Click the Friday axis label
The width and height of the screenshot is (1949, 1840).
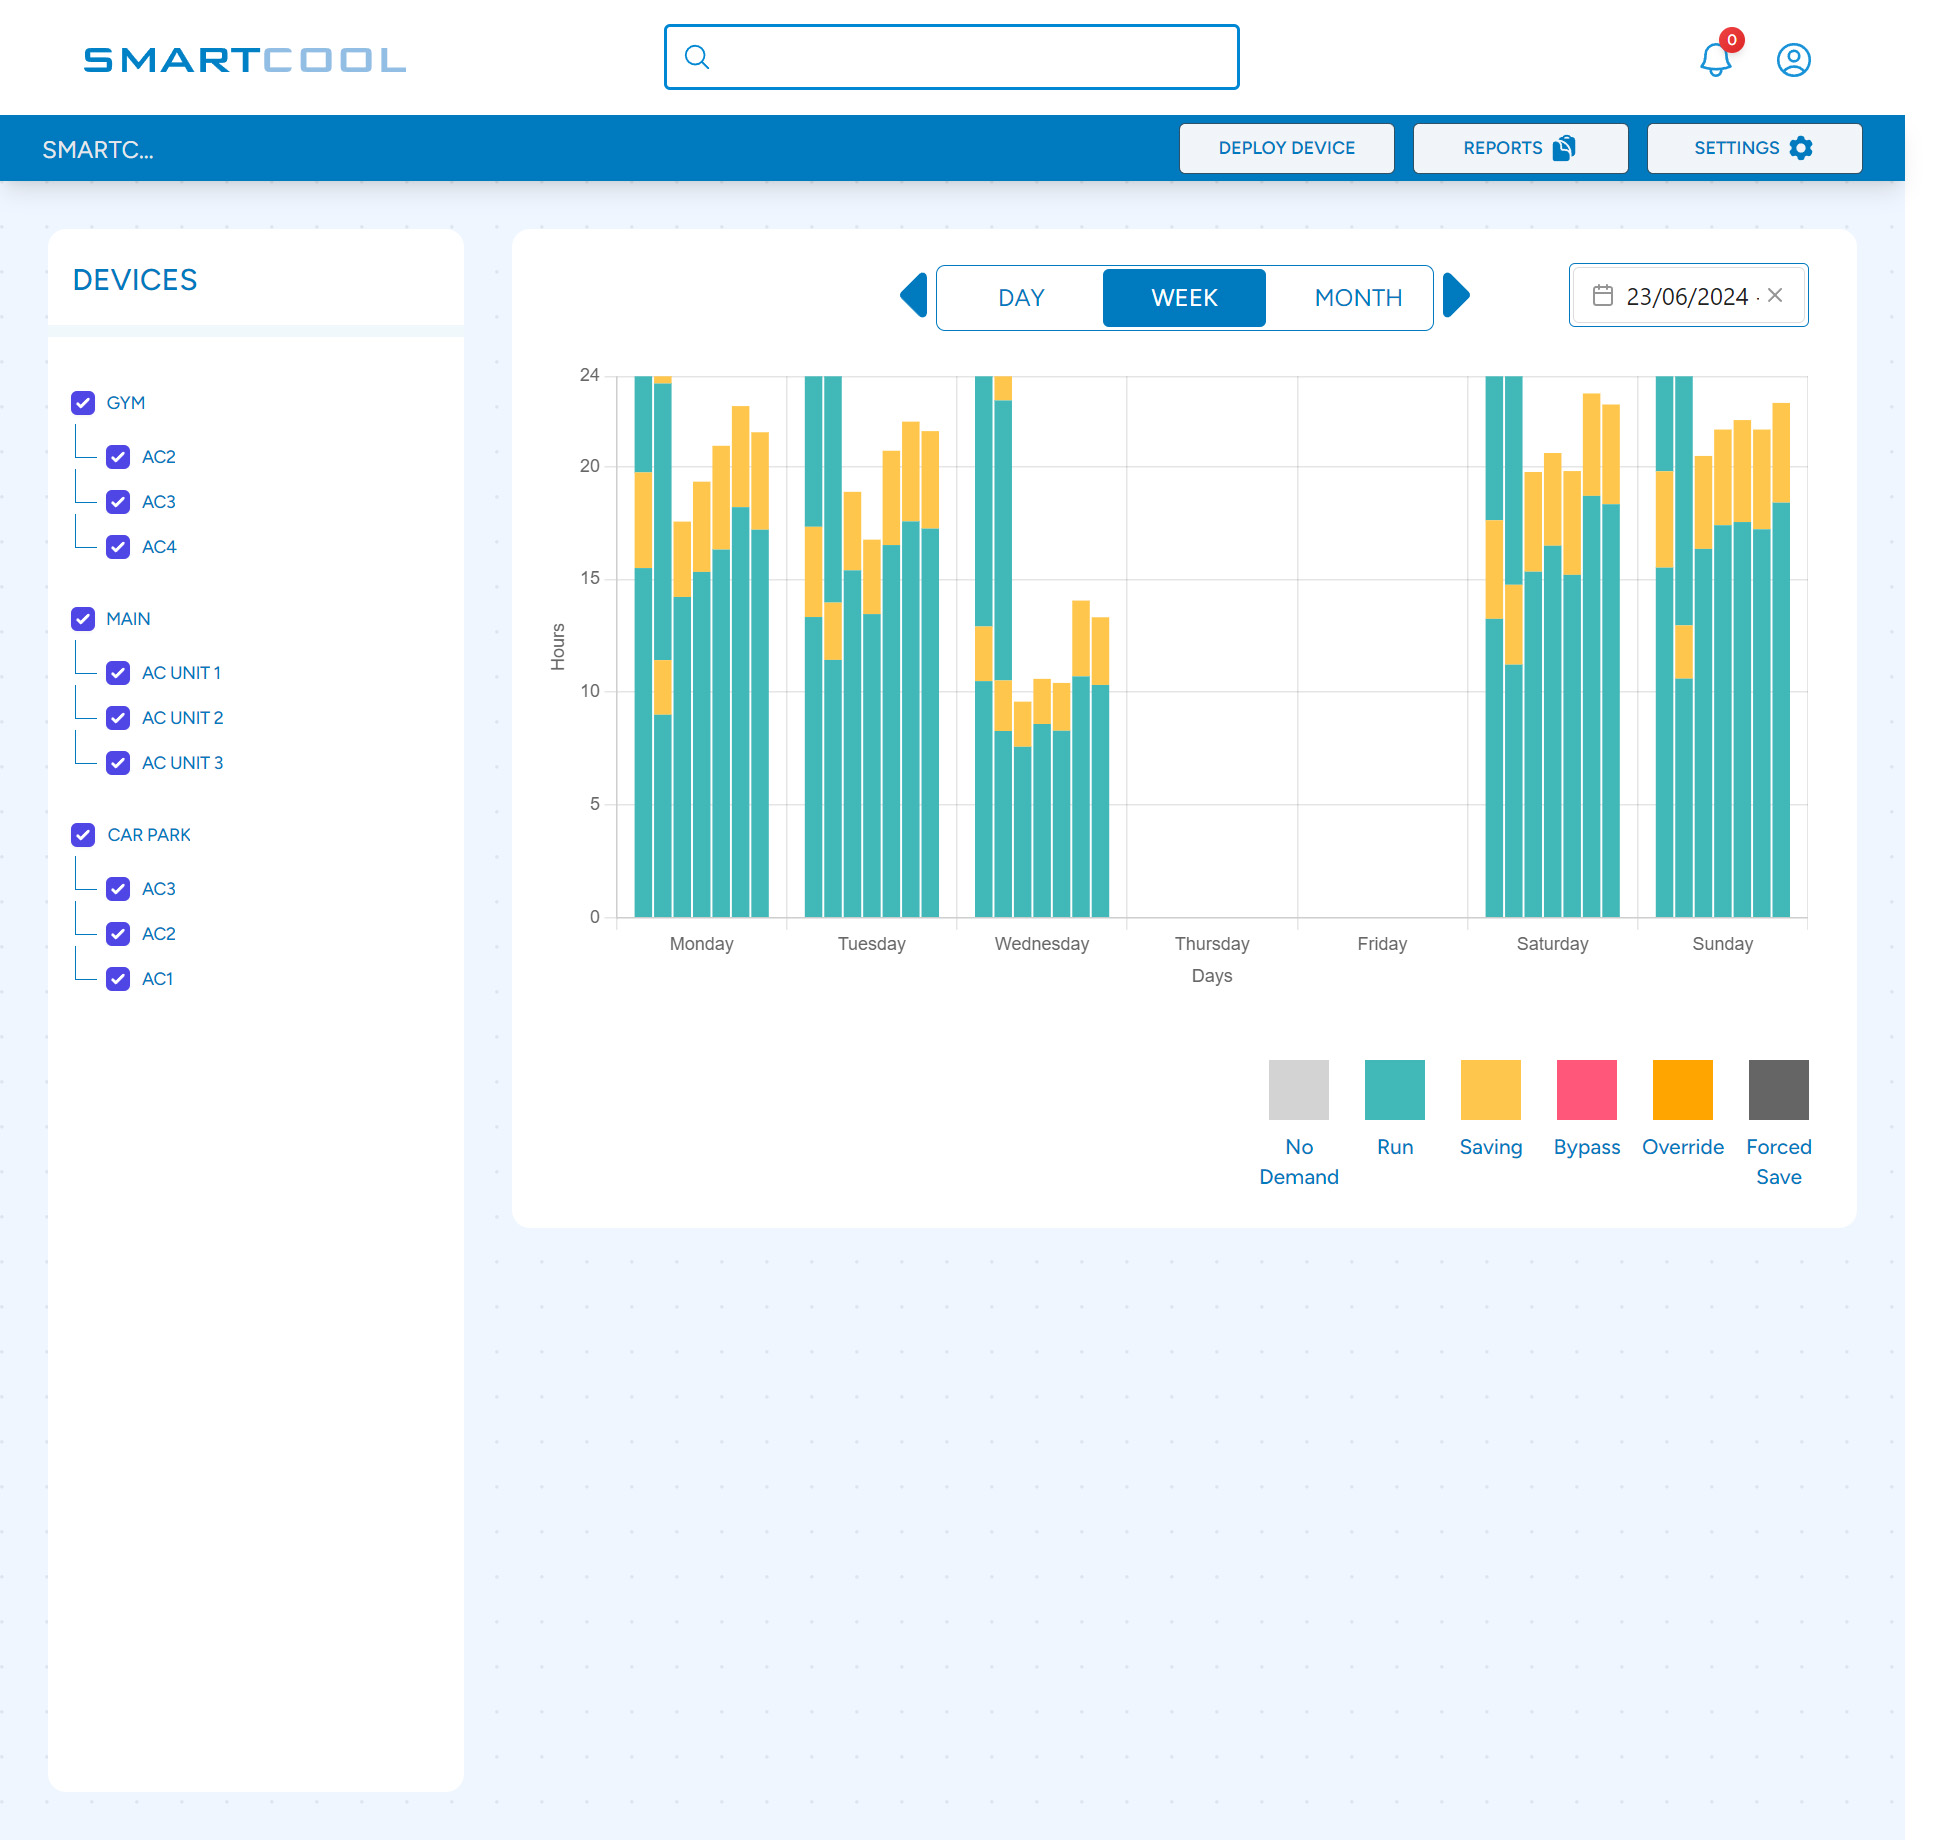tap(1382, 944)
